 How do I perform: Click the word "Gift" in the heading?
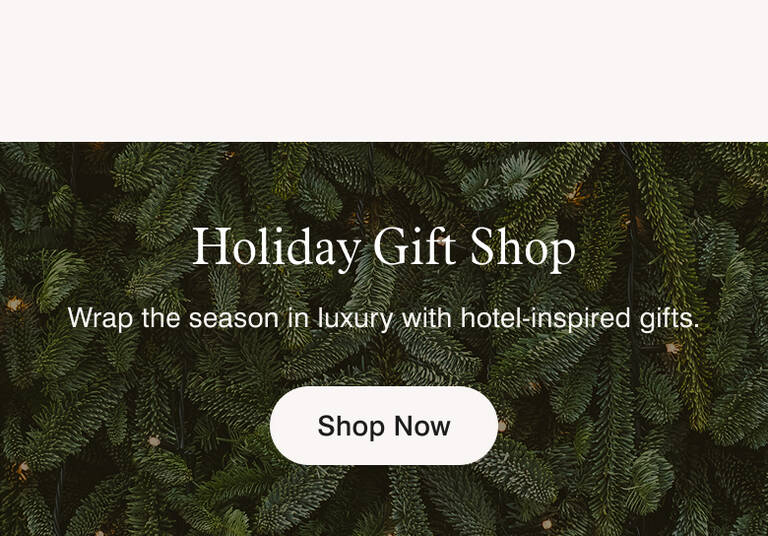coord(414,245)
